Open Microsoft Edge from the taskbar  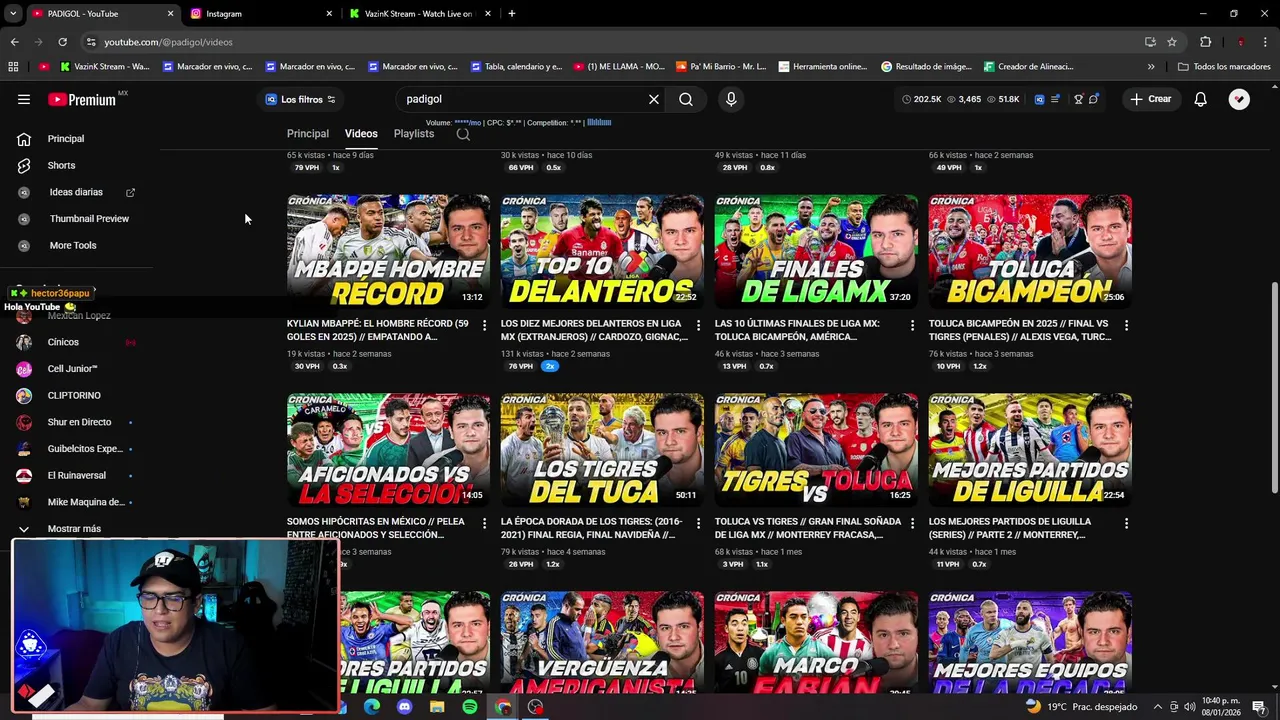[371, 707]
